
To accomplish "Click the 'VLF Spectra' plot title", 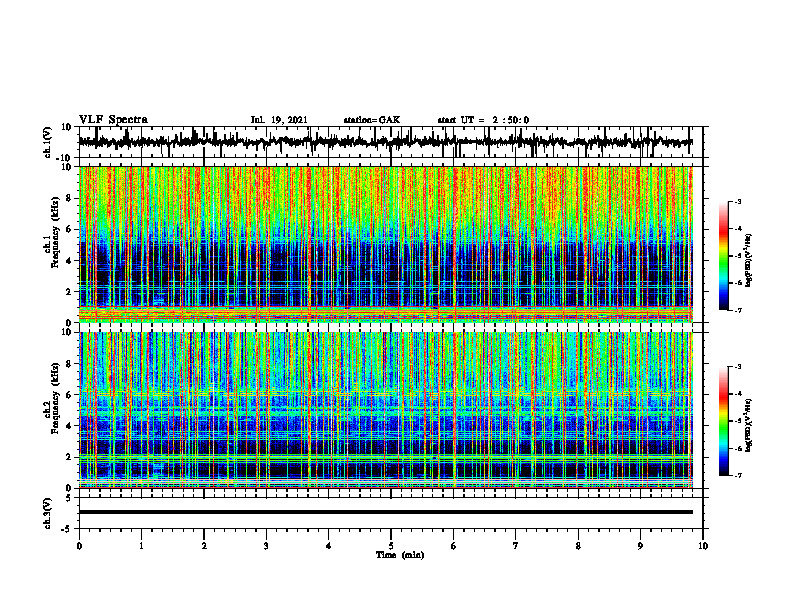I will 113,120.
